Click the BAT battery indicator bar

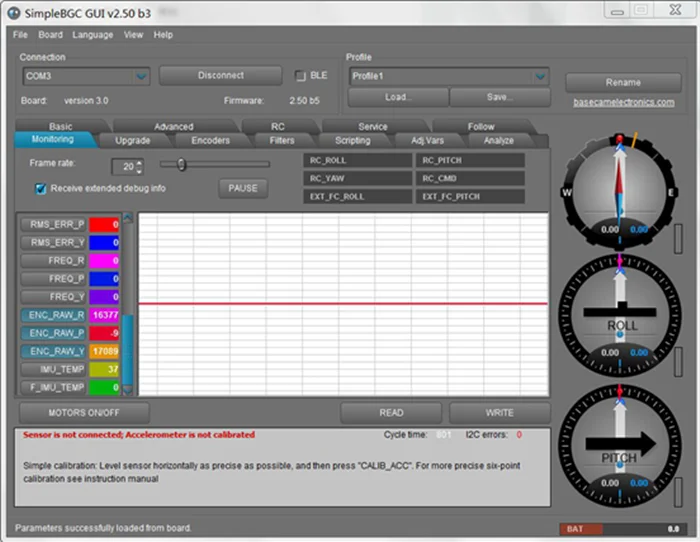tap(622, 528)
